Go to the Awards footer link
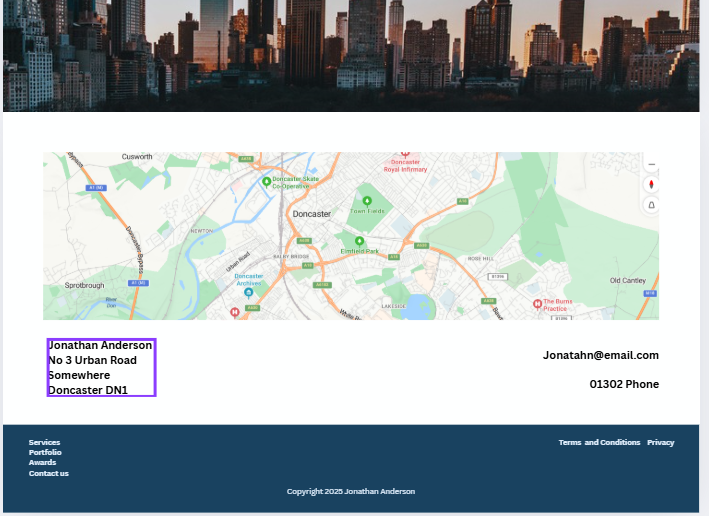709x516 pixels. pyautogui.click(x=42, y=462)
